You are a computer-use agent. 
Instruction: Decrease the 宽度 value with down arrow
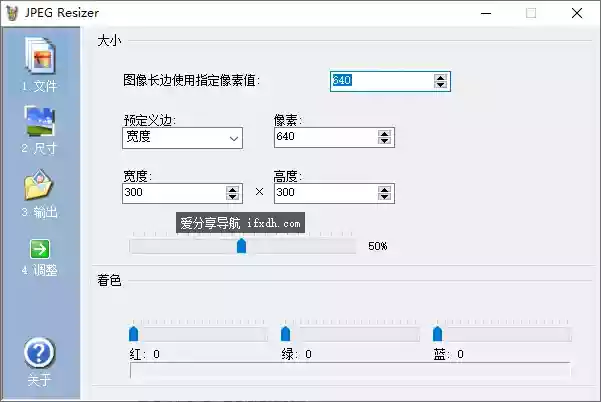point(232,197)
